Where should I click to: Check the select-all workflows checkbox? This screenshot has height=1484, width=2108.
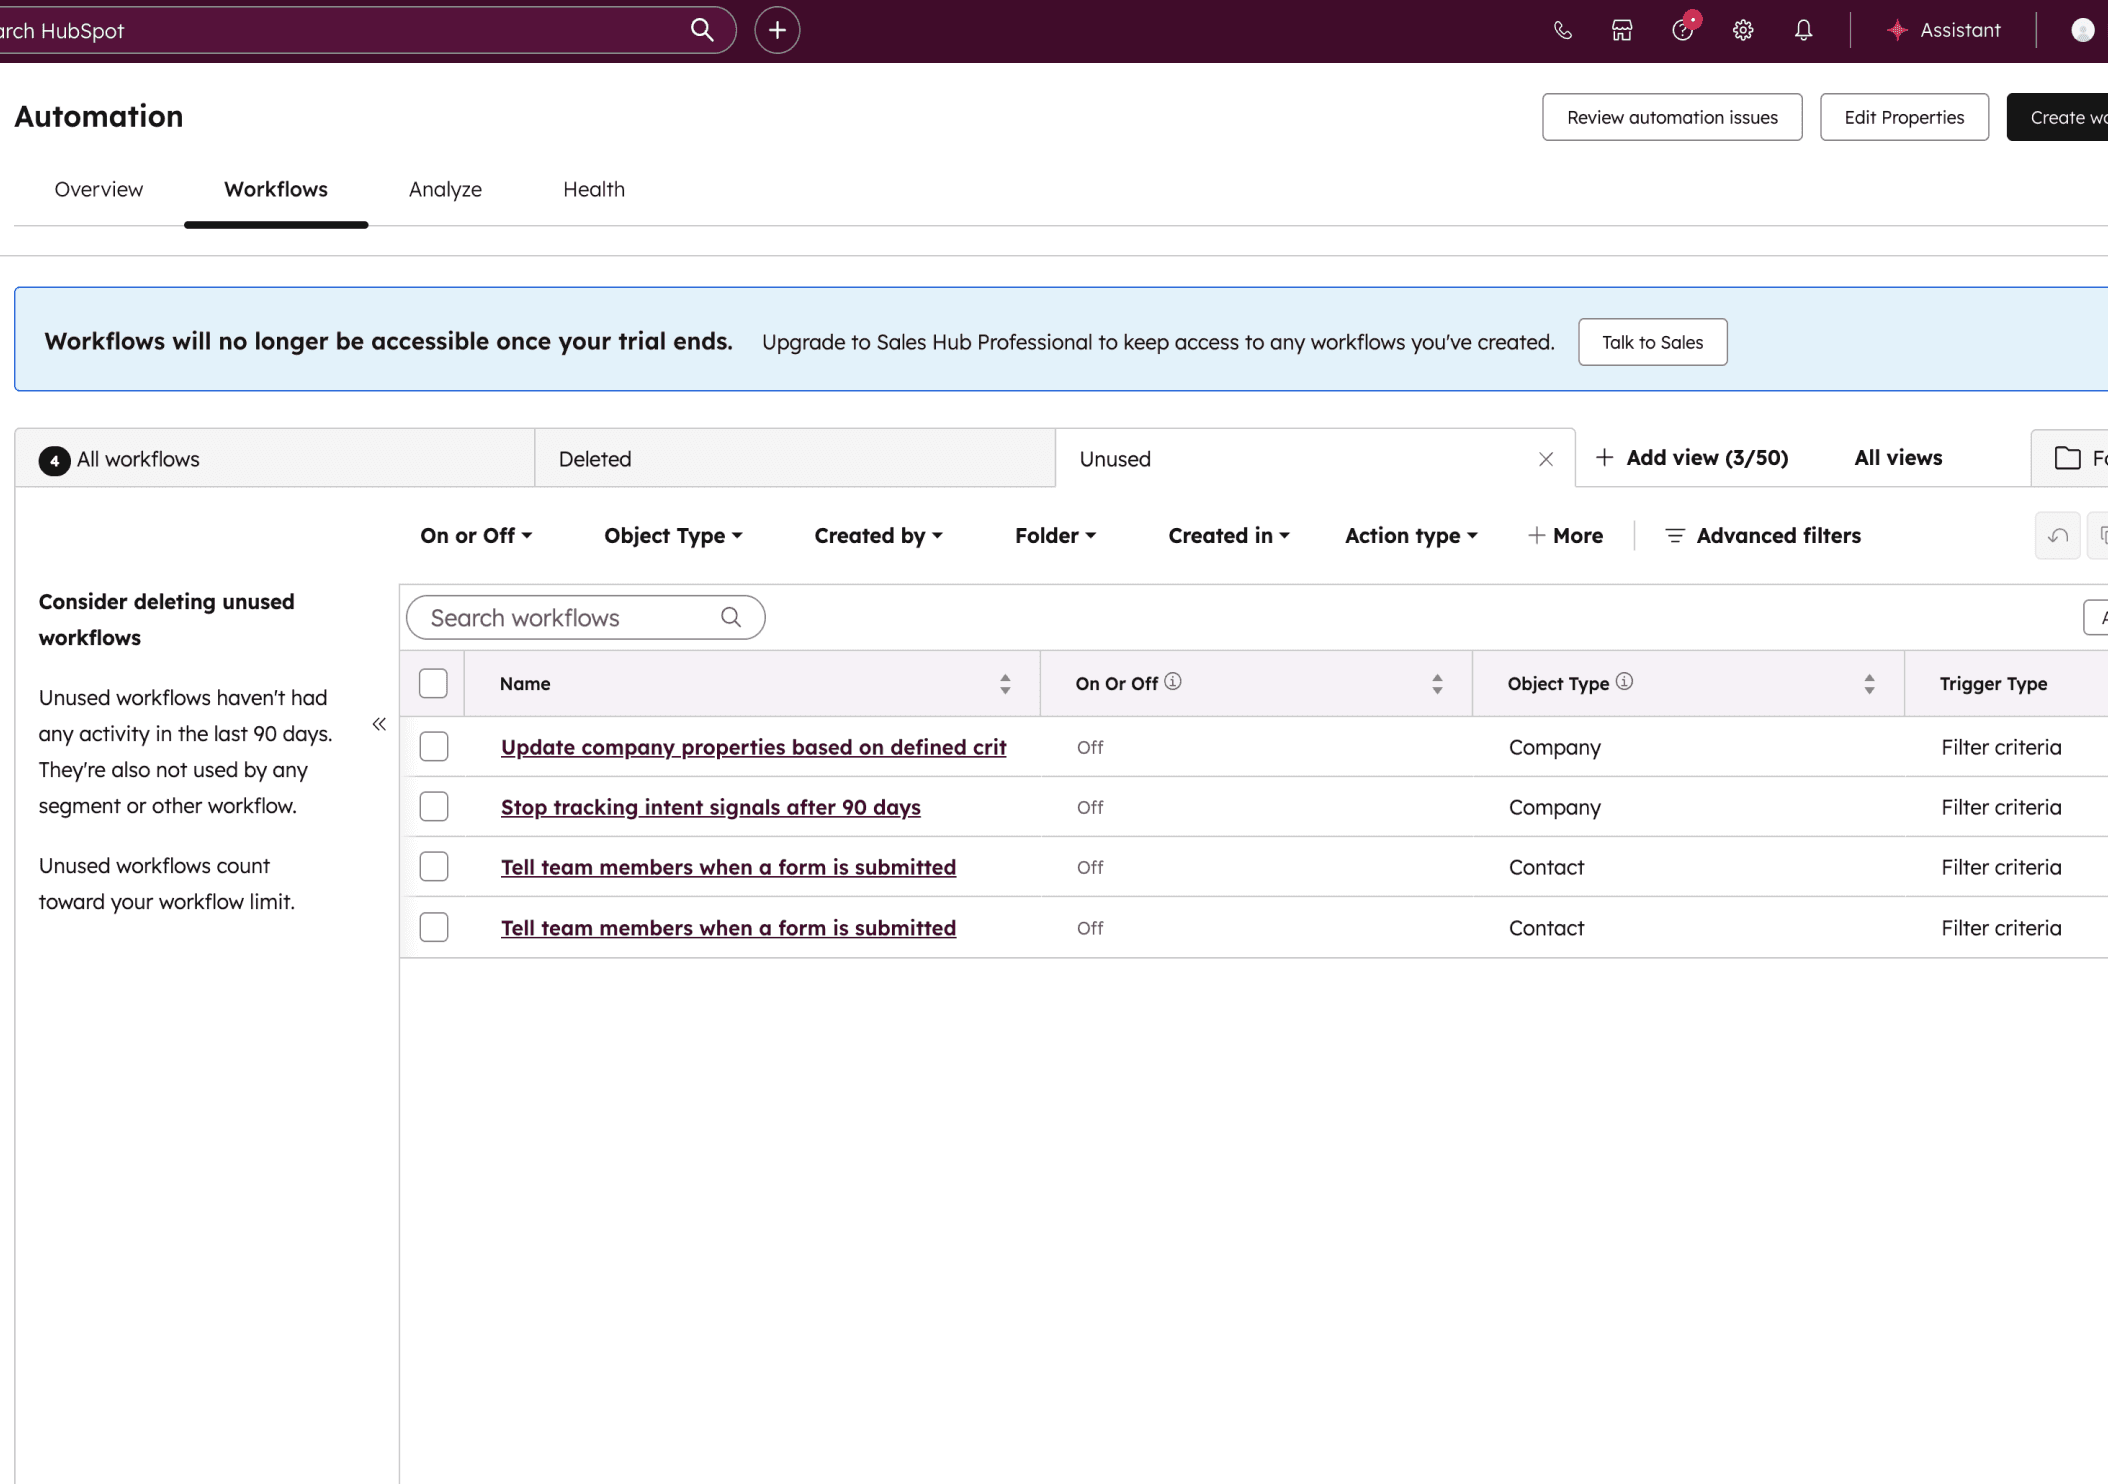[x=433, y=684]
